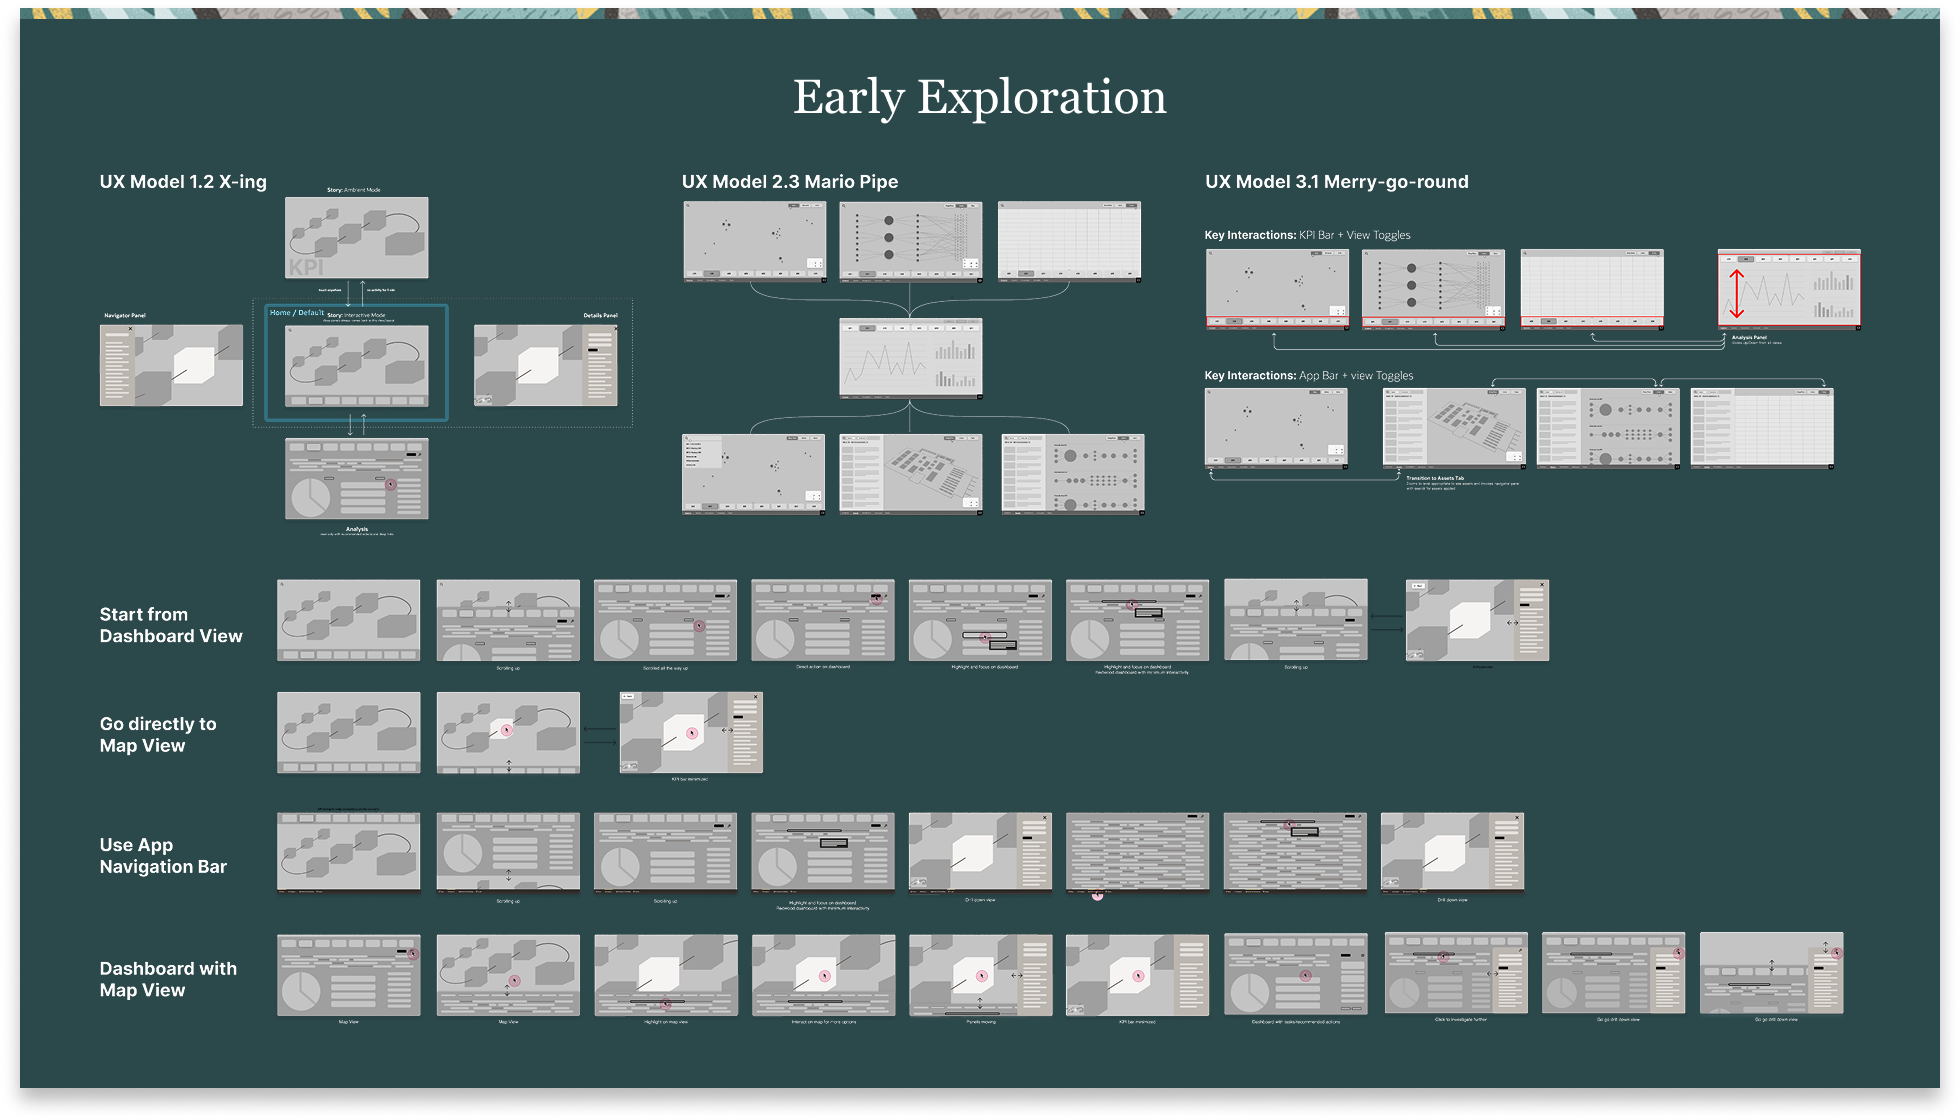Click the pencil edit icon in the dashboard header wireframe
Viewport: 1960px width, 1120px height.
(x=421, y=454)
